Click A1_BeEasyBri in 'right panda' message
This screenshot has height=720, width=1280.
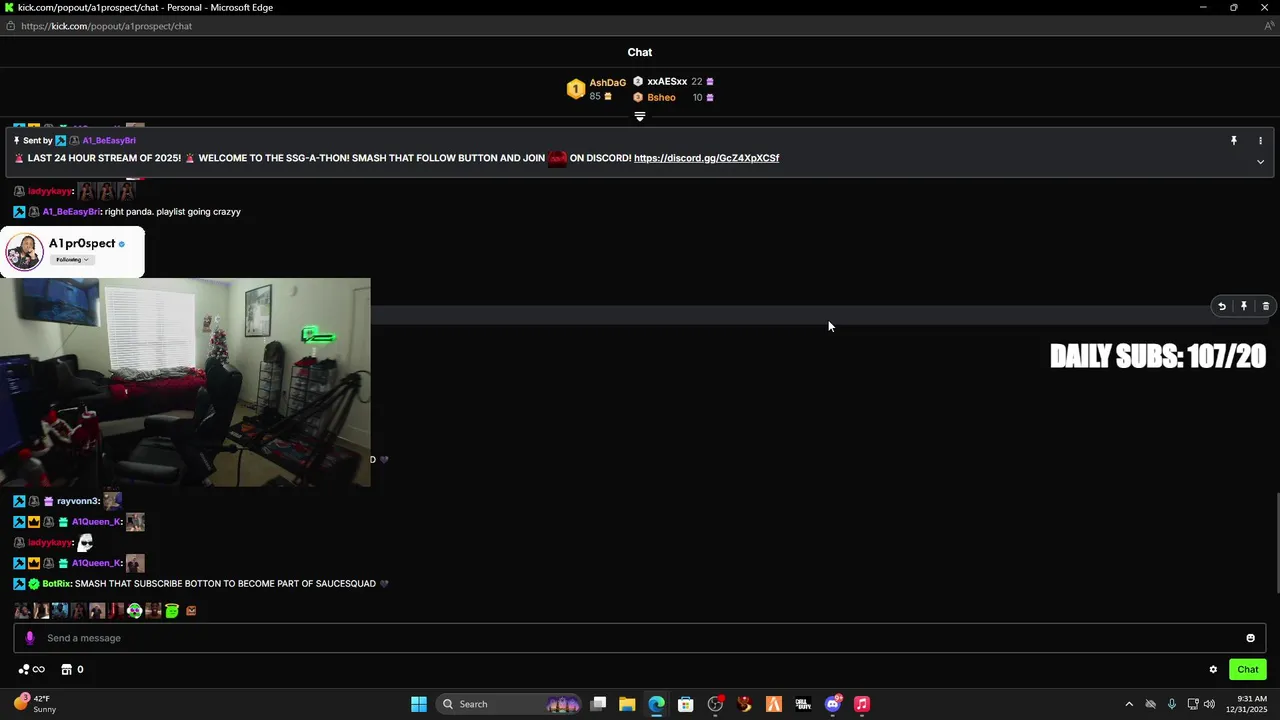click(x=71, y=212)
